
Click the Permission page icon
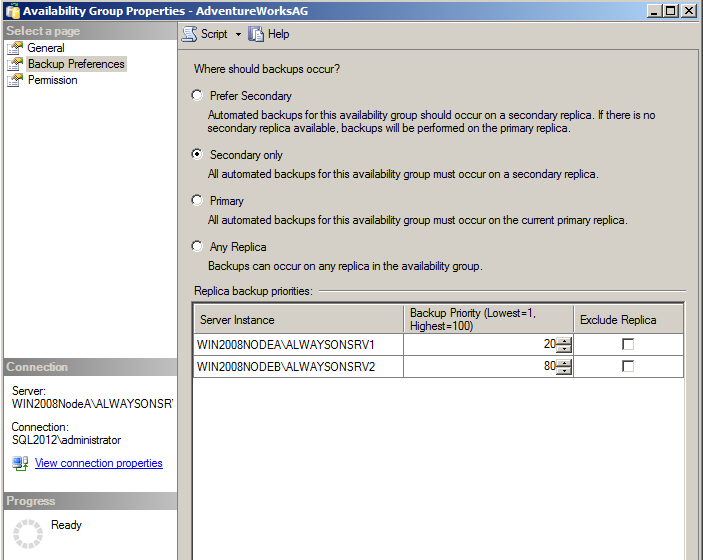(15, 80)
